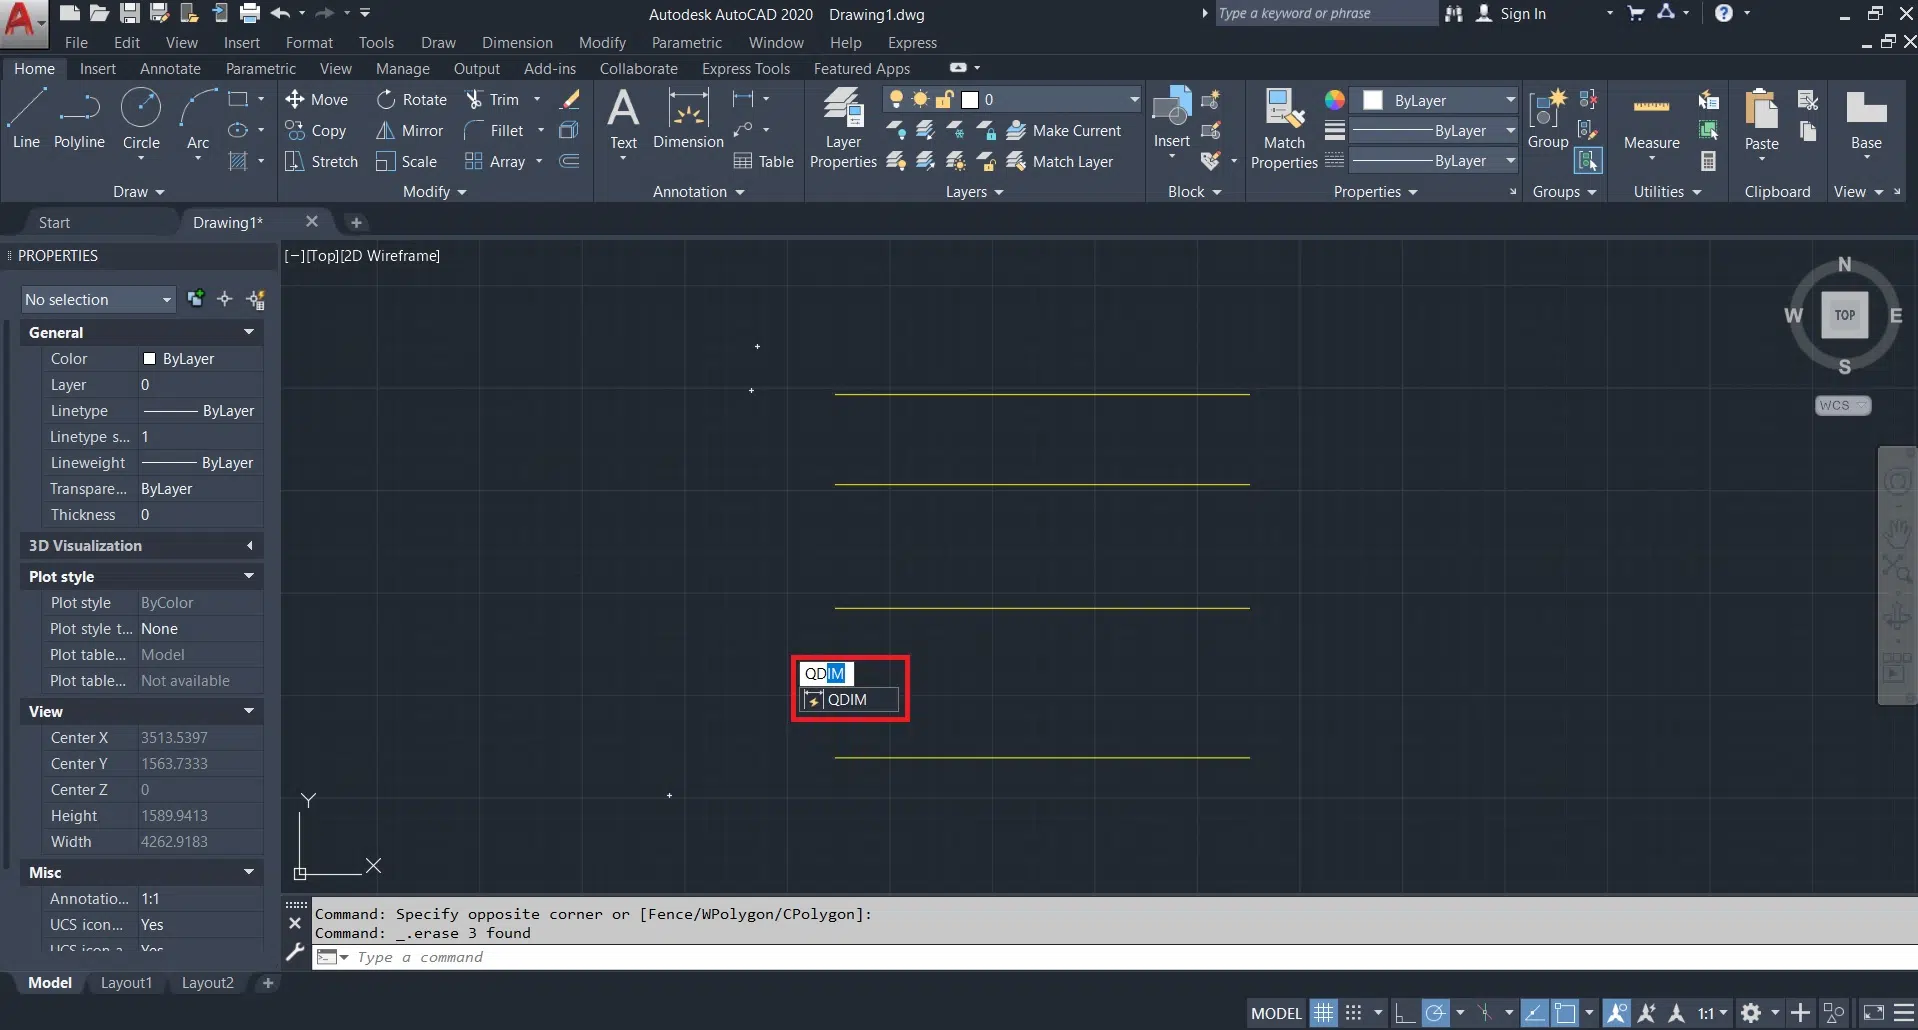Image resolution: width=1918 pixels, height=1030 pixels.
Task: Click the Layout1 tab
Action: (x=126, y=983)
